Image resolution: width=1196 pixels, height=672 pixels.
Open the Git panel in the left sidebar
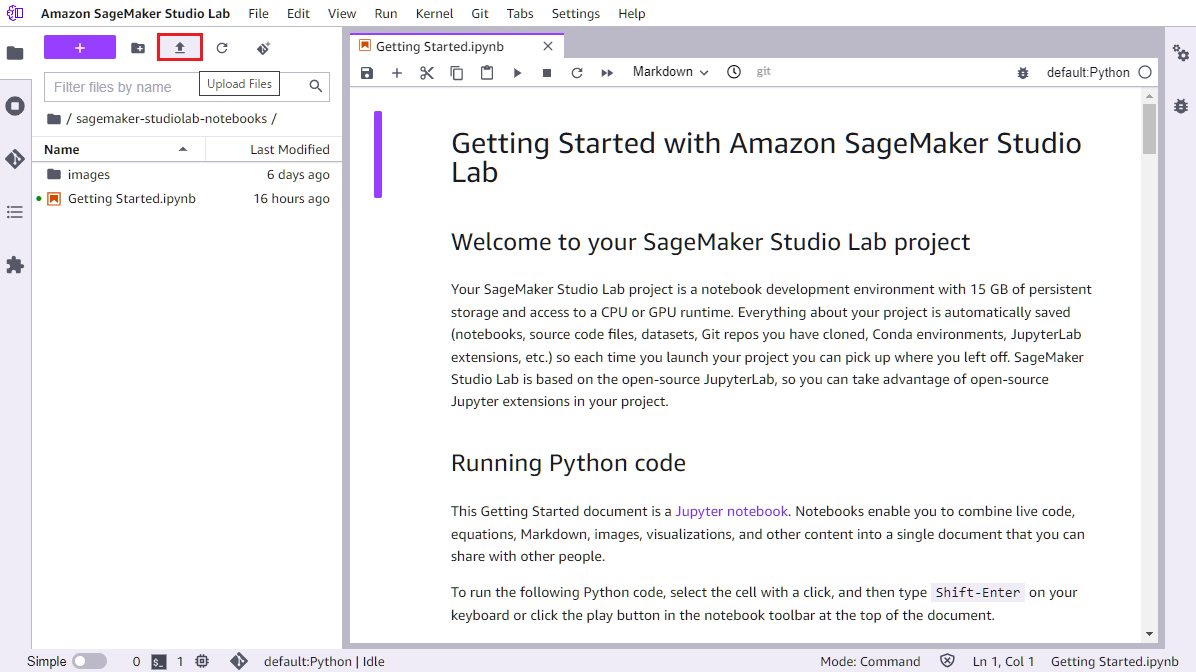[15, 158]
